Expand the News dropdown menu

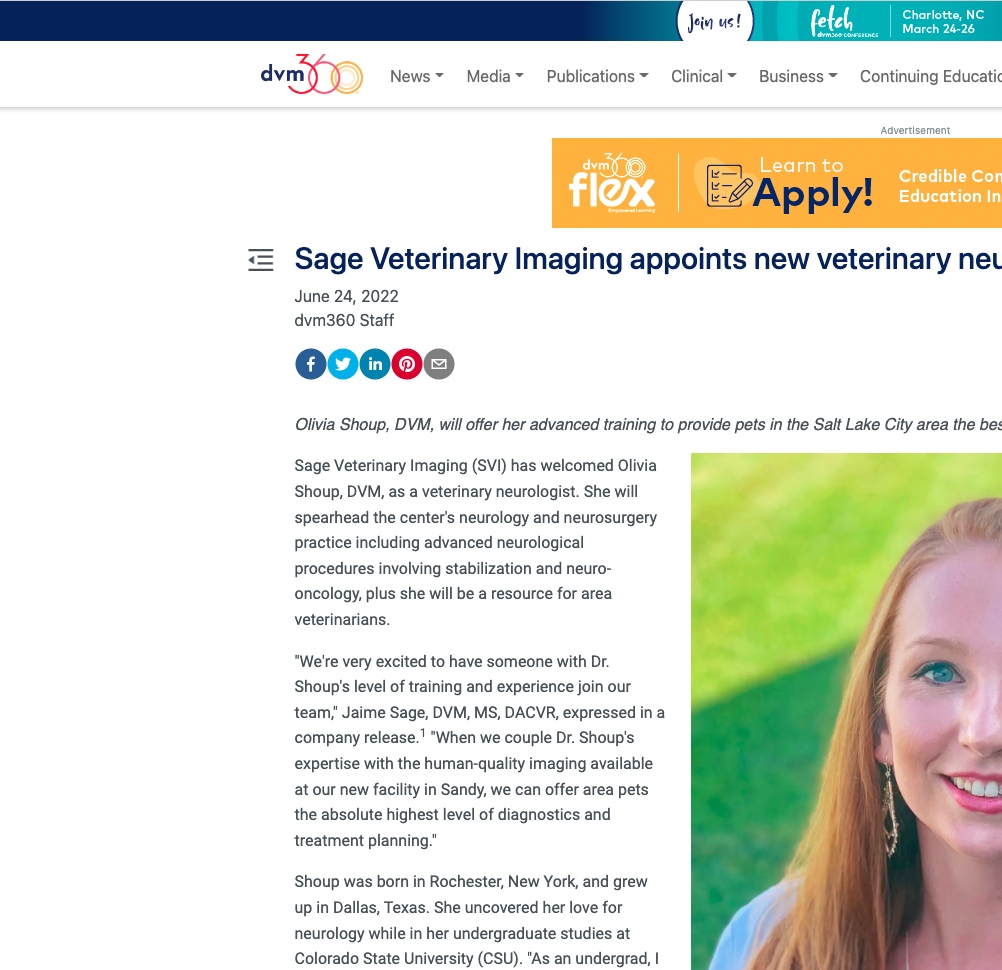pyautogui.click(x=417, y=76)
